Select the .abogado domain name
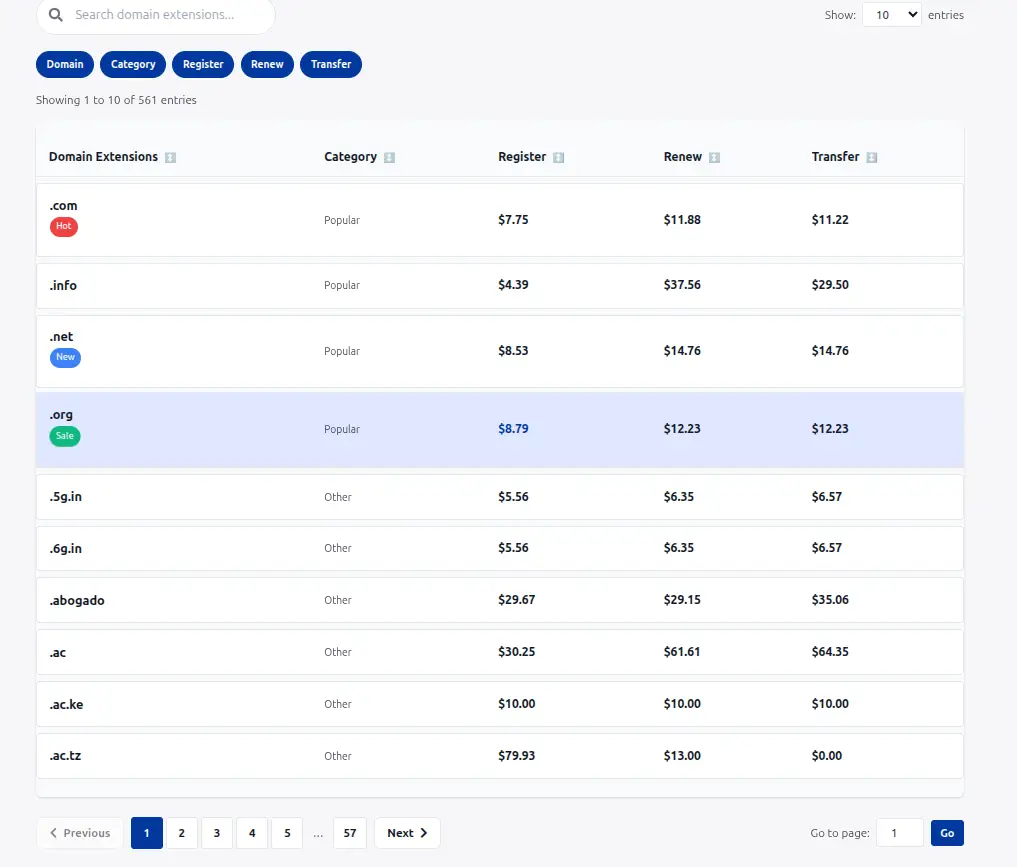The image size is (1017, 867). [77, 600]
